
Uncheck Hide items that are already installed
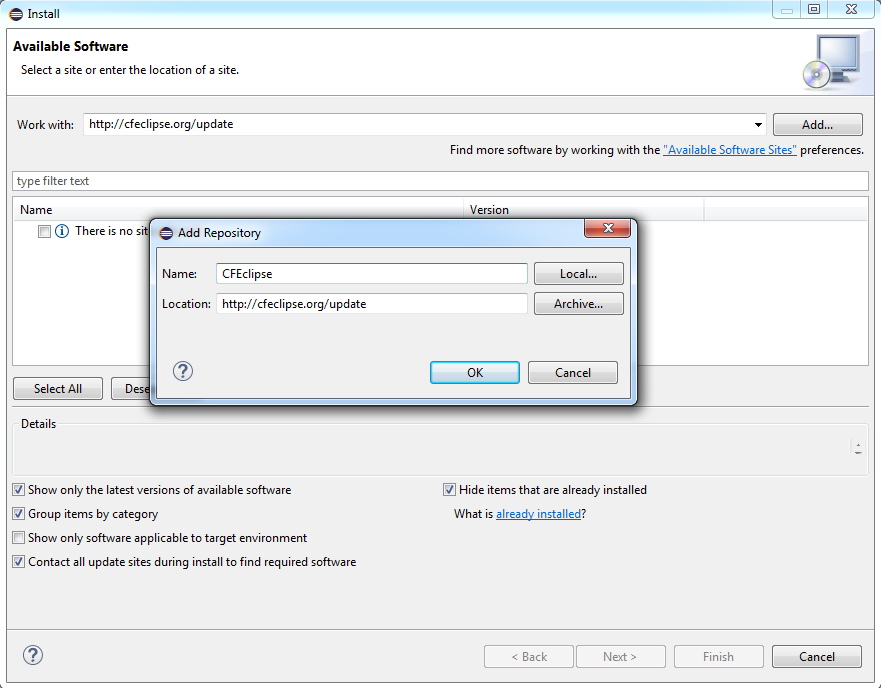pos(450,490)
